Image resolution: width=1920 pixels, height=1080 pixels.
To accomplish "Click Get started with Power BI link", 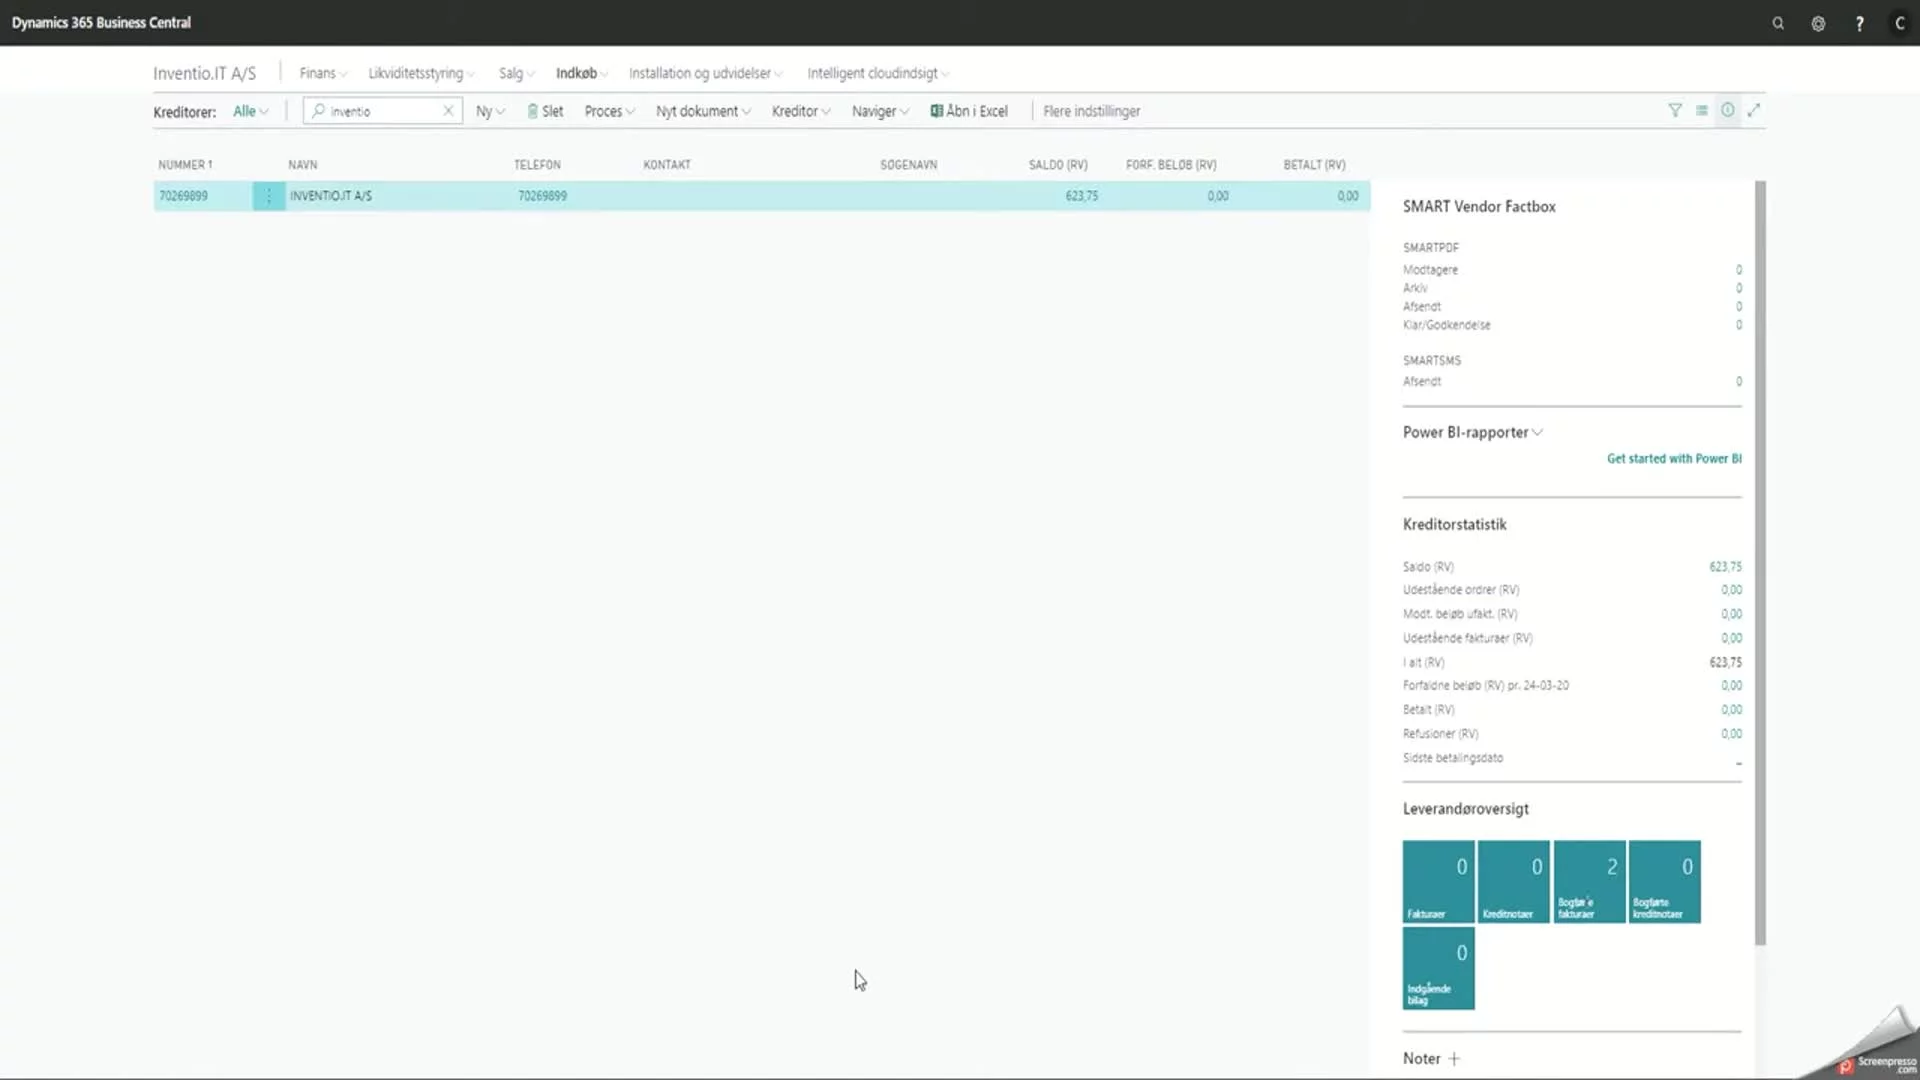I will (1674, 458).
